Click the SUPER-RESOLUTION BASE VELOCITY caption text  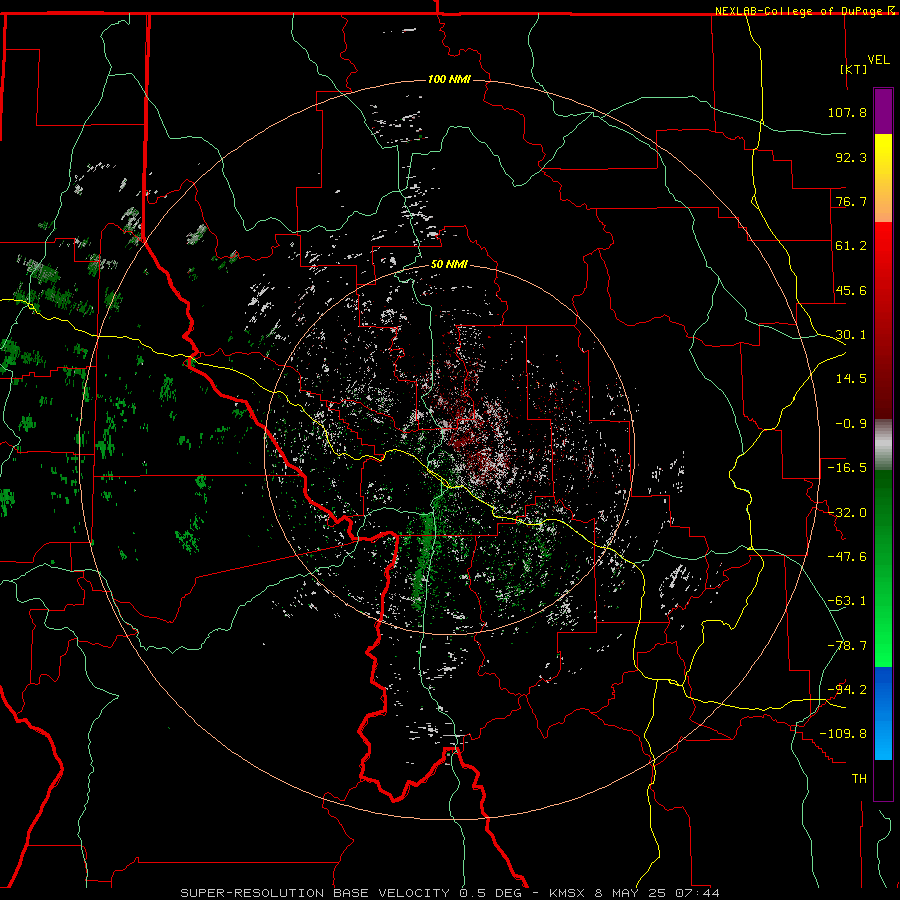[315, 893]
